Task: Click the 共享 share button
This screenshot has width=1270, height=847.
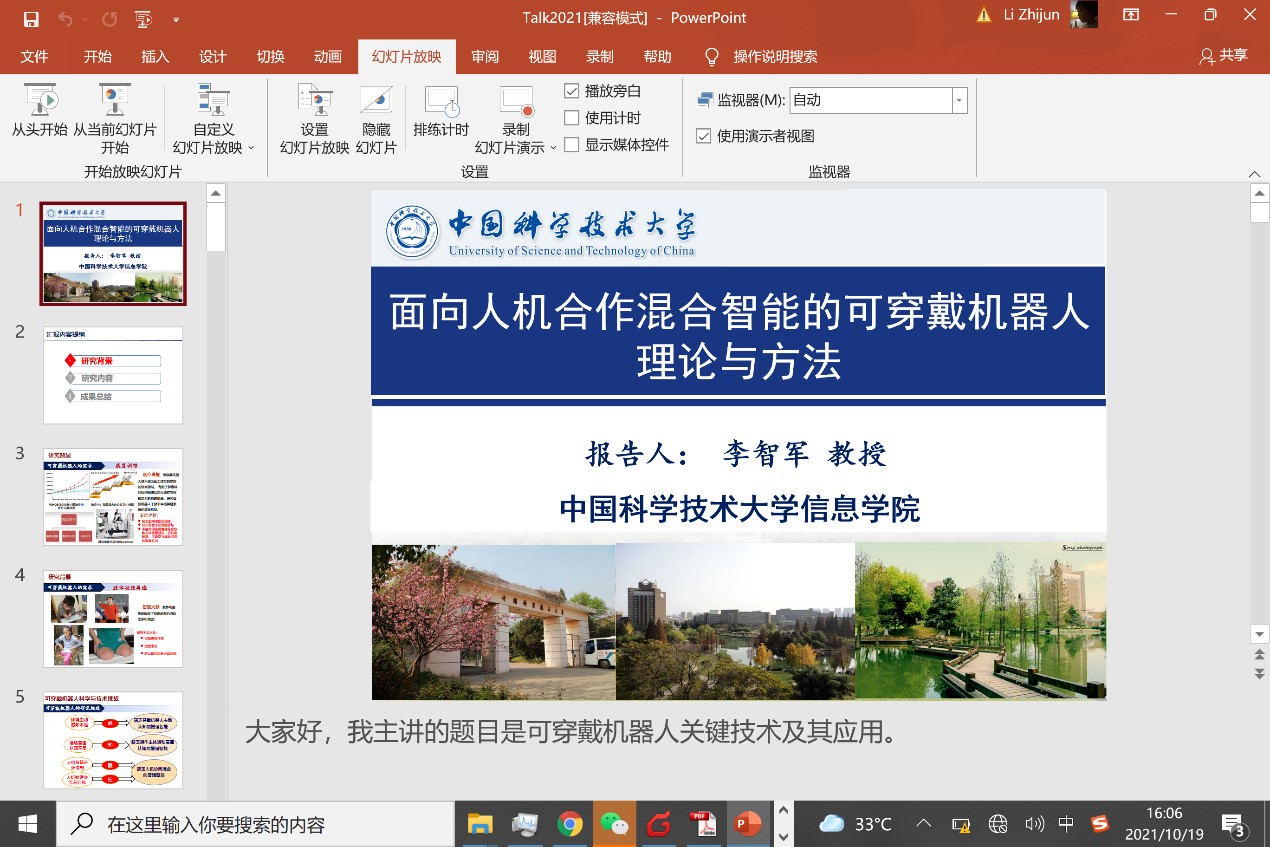Action: pos(1224,56)
